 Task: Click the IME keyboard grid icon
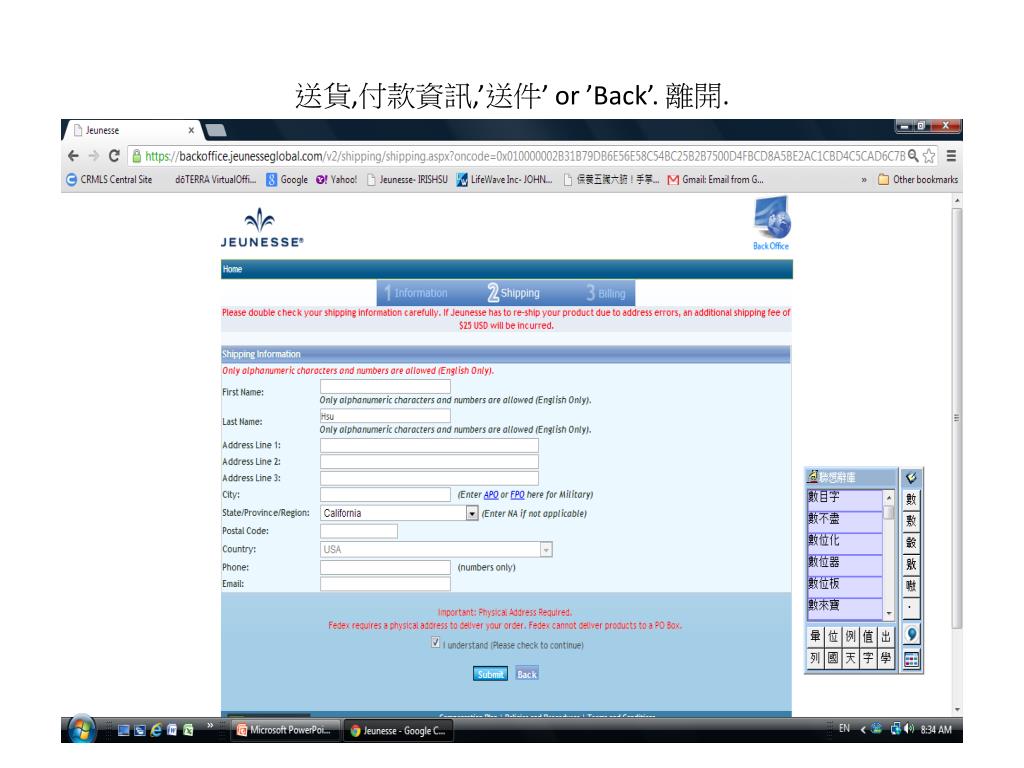[911, 660]
